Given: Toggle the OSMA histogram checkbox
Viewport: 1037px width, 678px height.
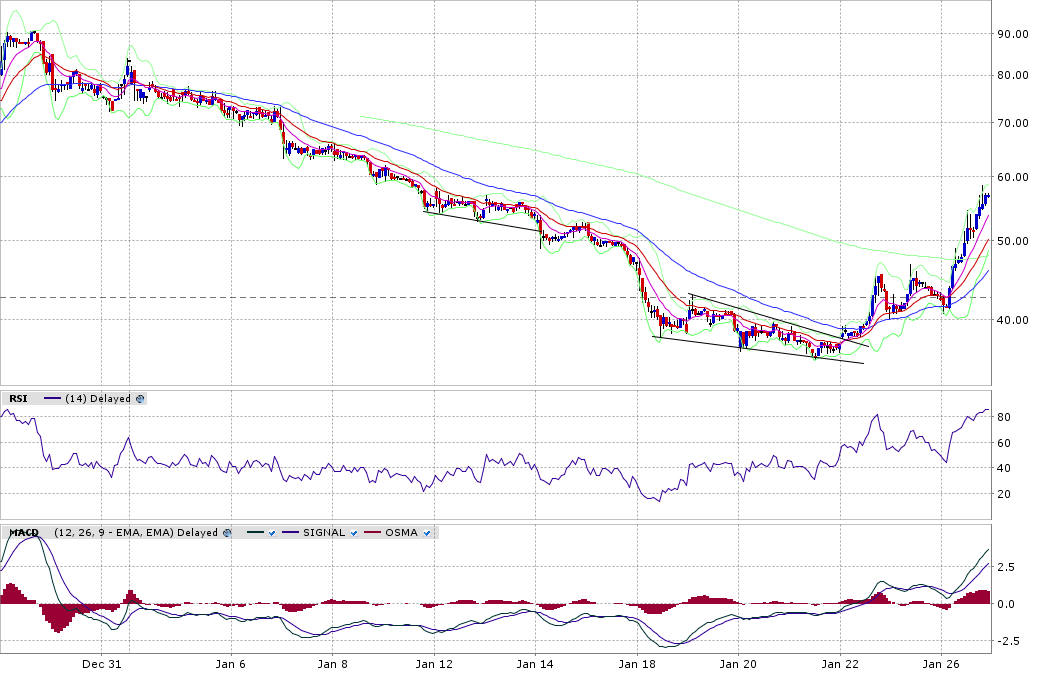Looking at the screenshot, I should click(x=427, y=533).
